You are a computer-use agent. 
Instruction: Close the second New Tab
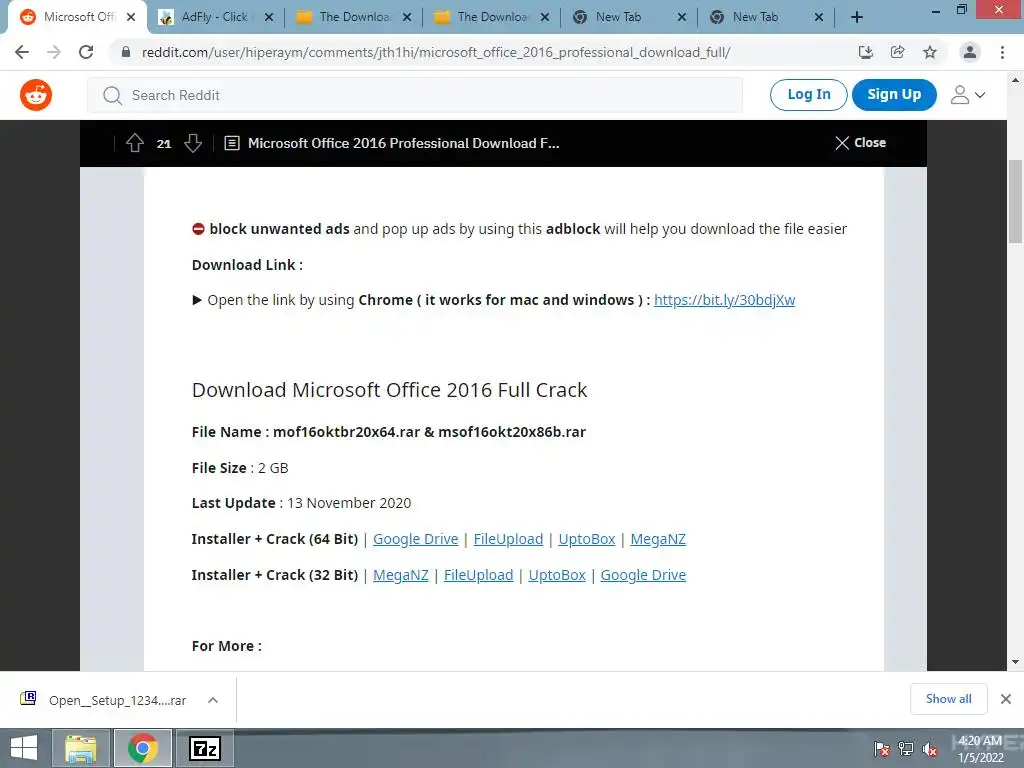tap(818, 18)
